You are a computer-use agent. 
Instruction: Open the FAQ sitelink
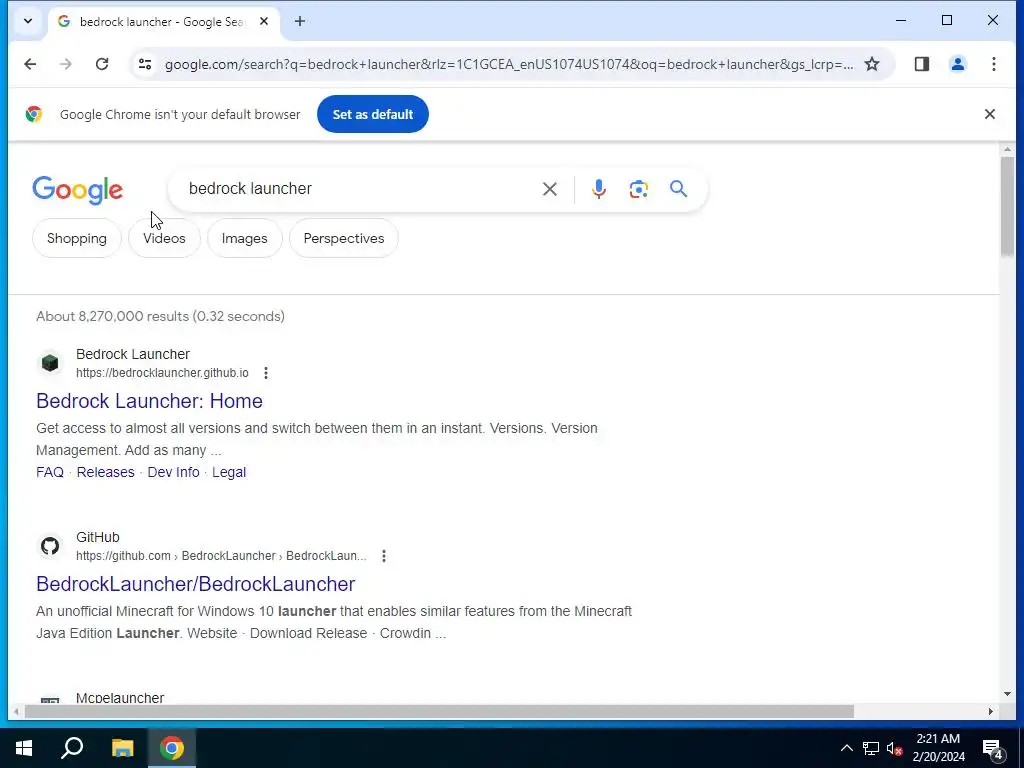(50, 472)
